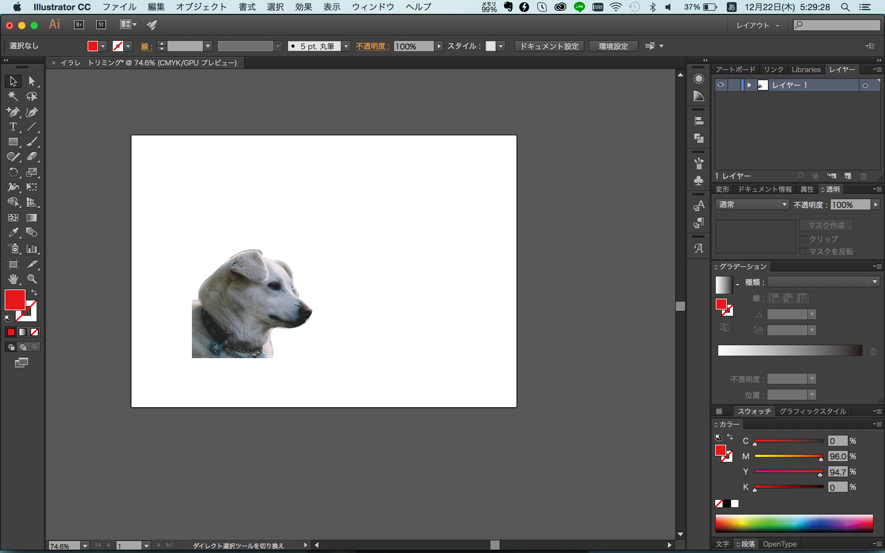Choose the Eyedropper tool
The height and width of the screenshot is (553, 885).
click(13, 233)
